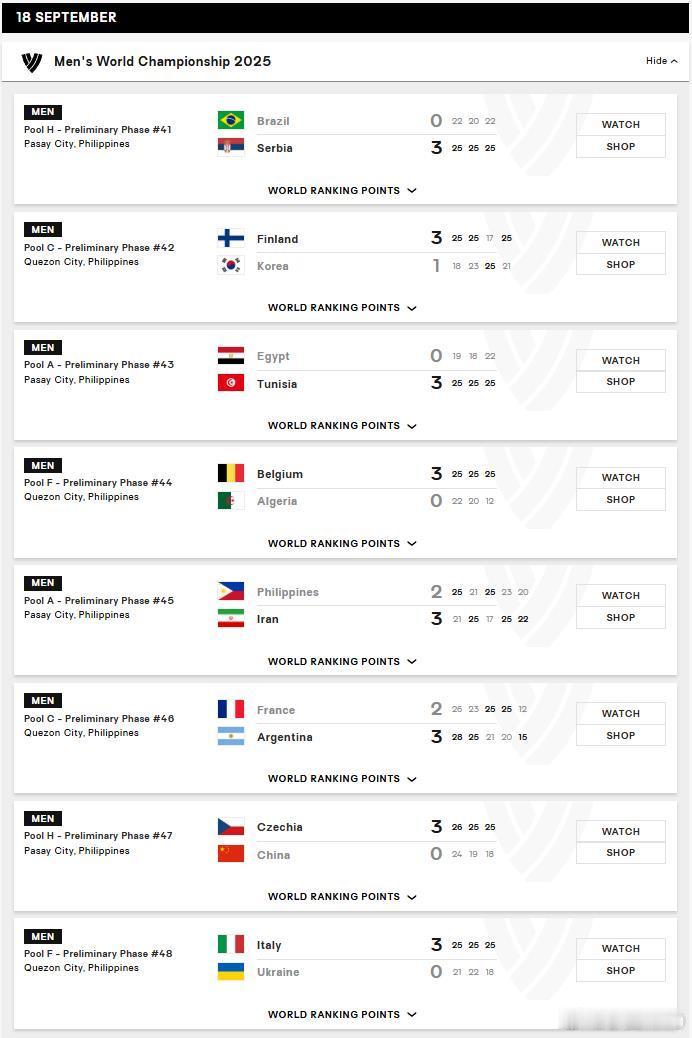
Task: Expand World Ranking Points for Brazil–Serbia
Action: tap(342, 191)
